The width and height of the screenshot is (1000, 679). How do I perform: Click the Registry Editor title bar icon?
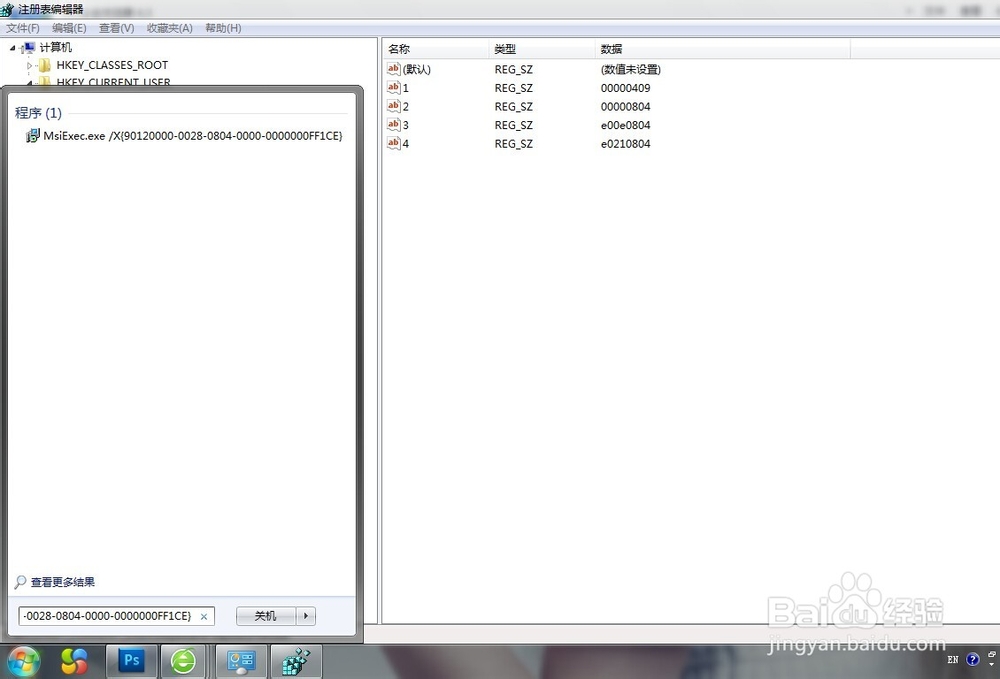tap(7, 10)
